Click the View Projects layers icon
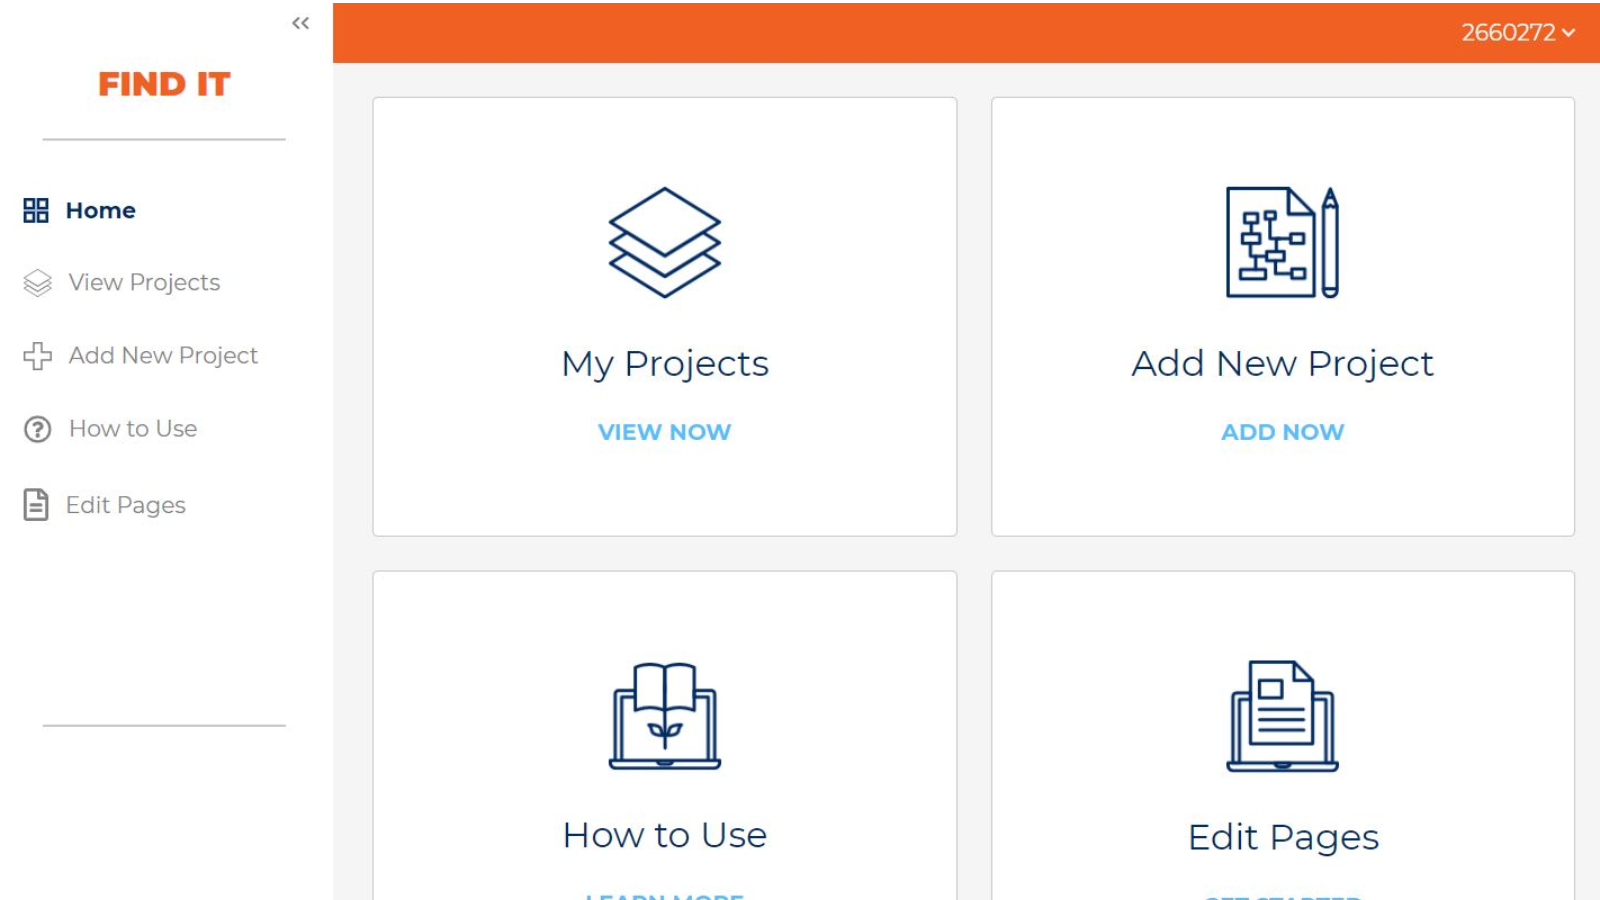This screenshot has height=900, width=1600. [37, 283]
